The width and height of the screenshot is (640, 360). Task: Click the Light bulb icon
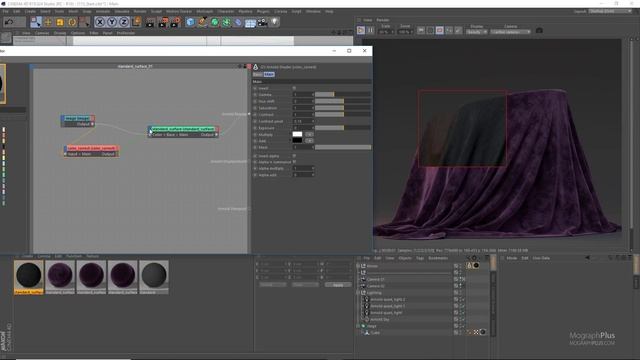point(275,22)
